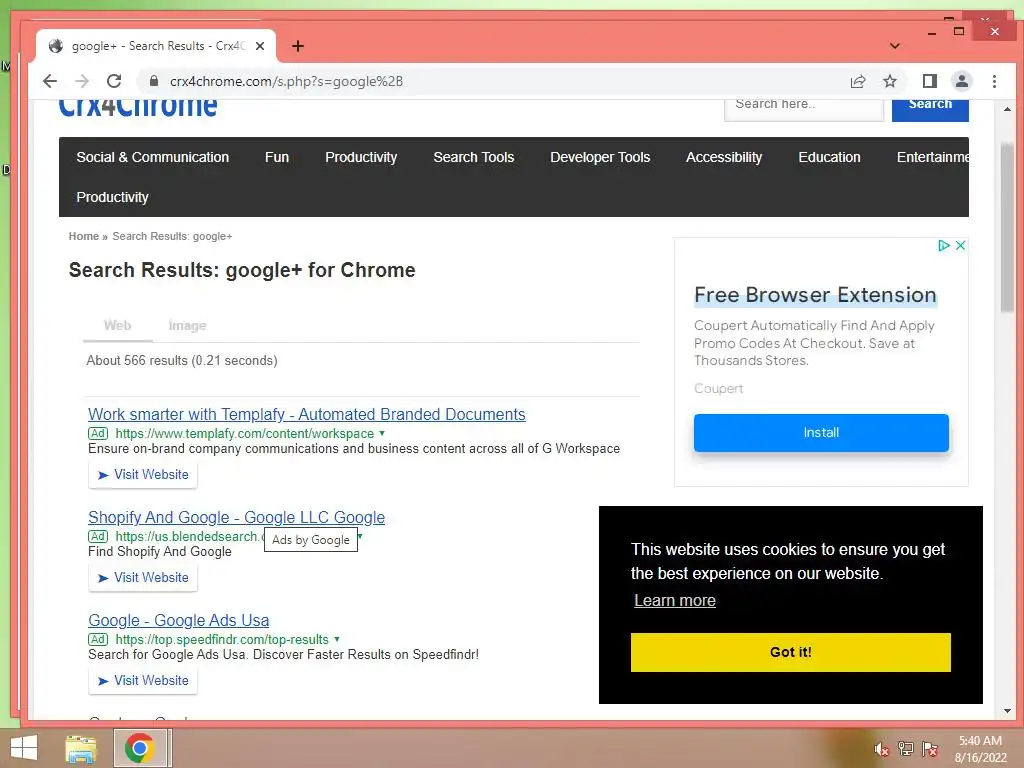Click the Ad badge beside speedfindr.com
Viewport: 1024px width, 768px height.
tap(98, 639)
